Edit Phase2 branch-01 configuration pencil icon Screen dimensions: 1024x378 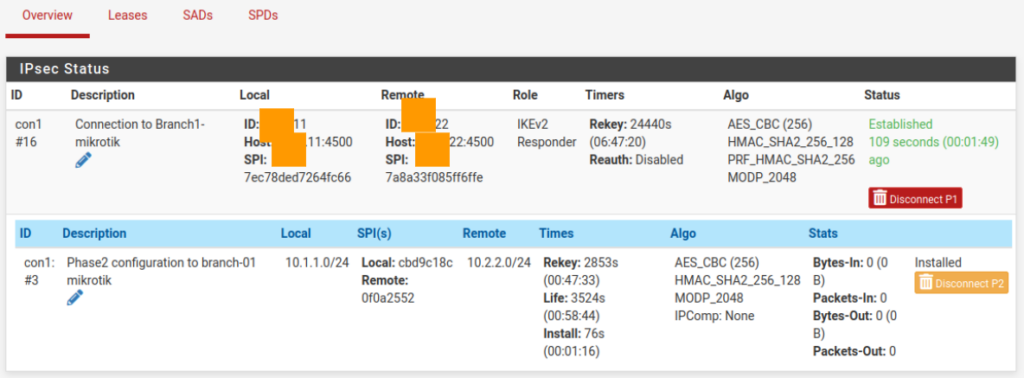[75, 298]
